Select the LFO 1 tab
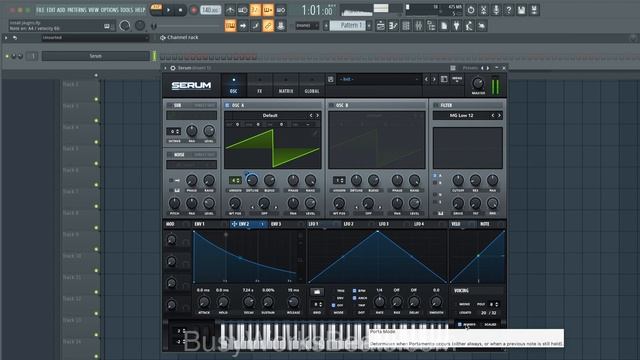This screenshot has width=640, height=360. tap(324, 224)
